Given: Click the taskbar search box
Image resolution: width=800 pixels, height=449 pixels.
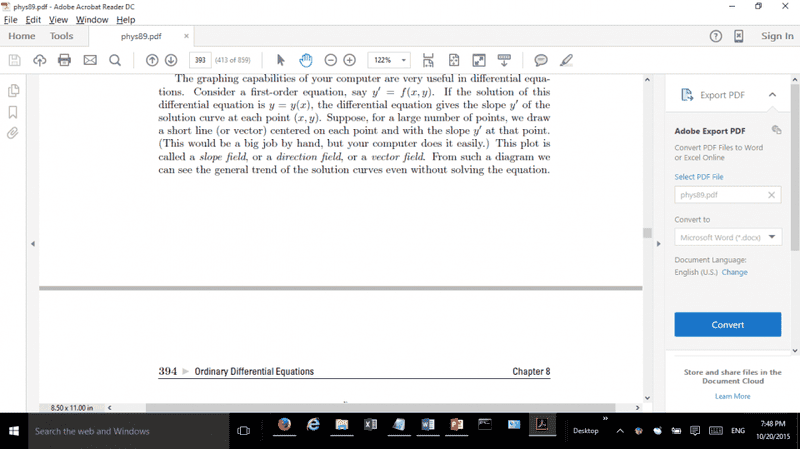Looking at the screenshot, I should pos(128,431).
